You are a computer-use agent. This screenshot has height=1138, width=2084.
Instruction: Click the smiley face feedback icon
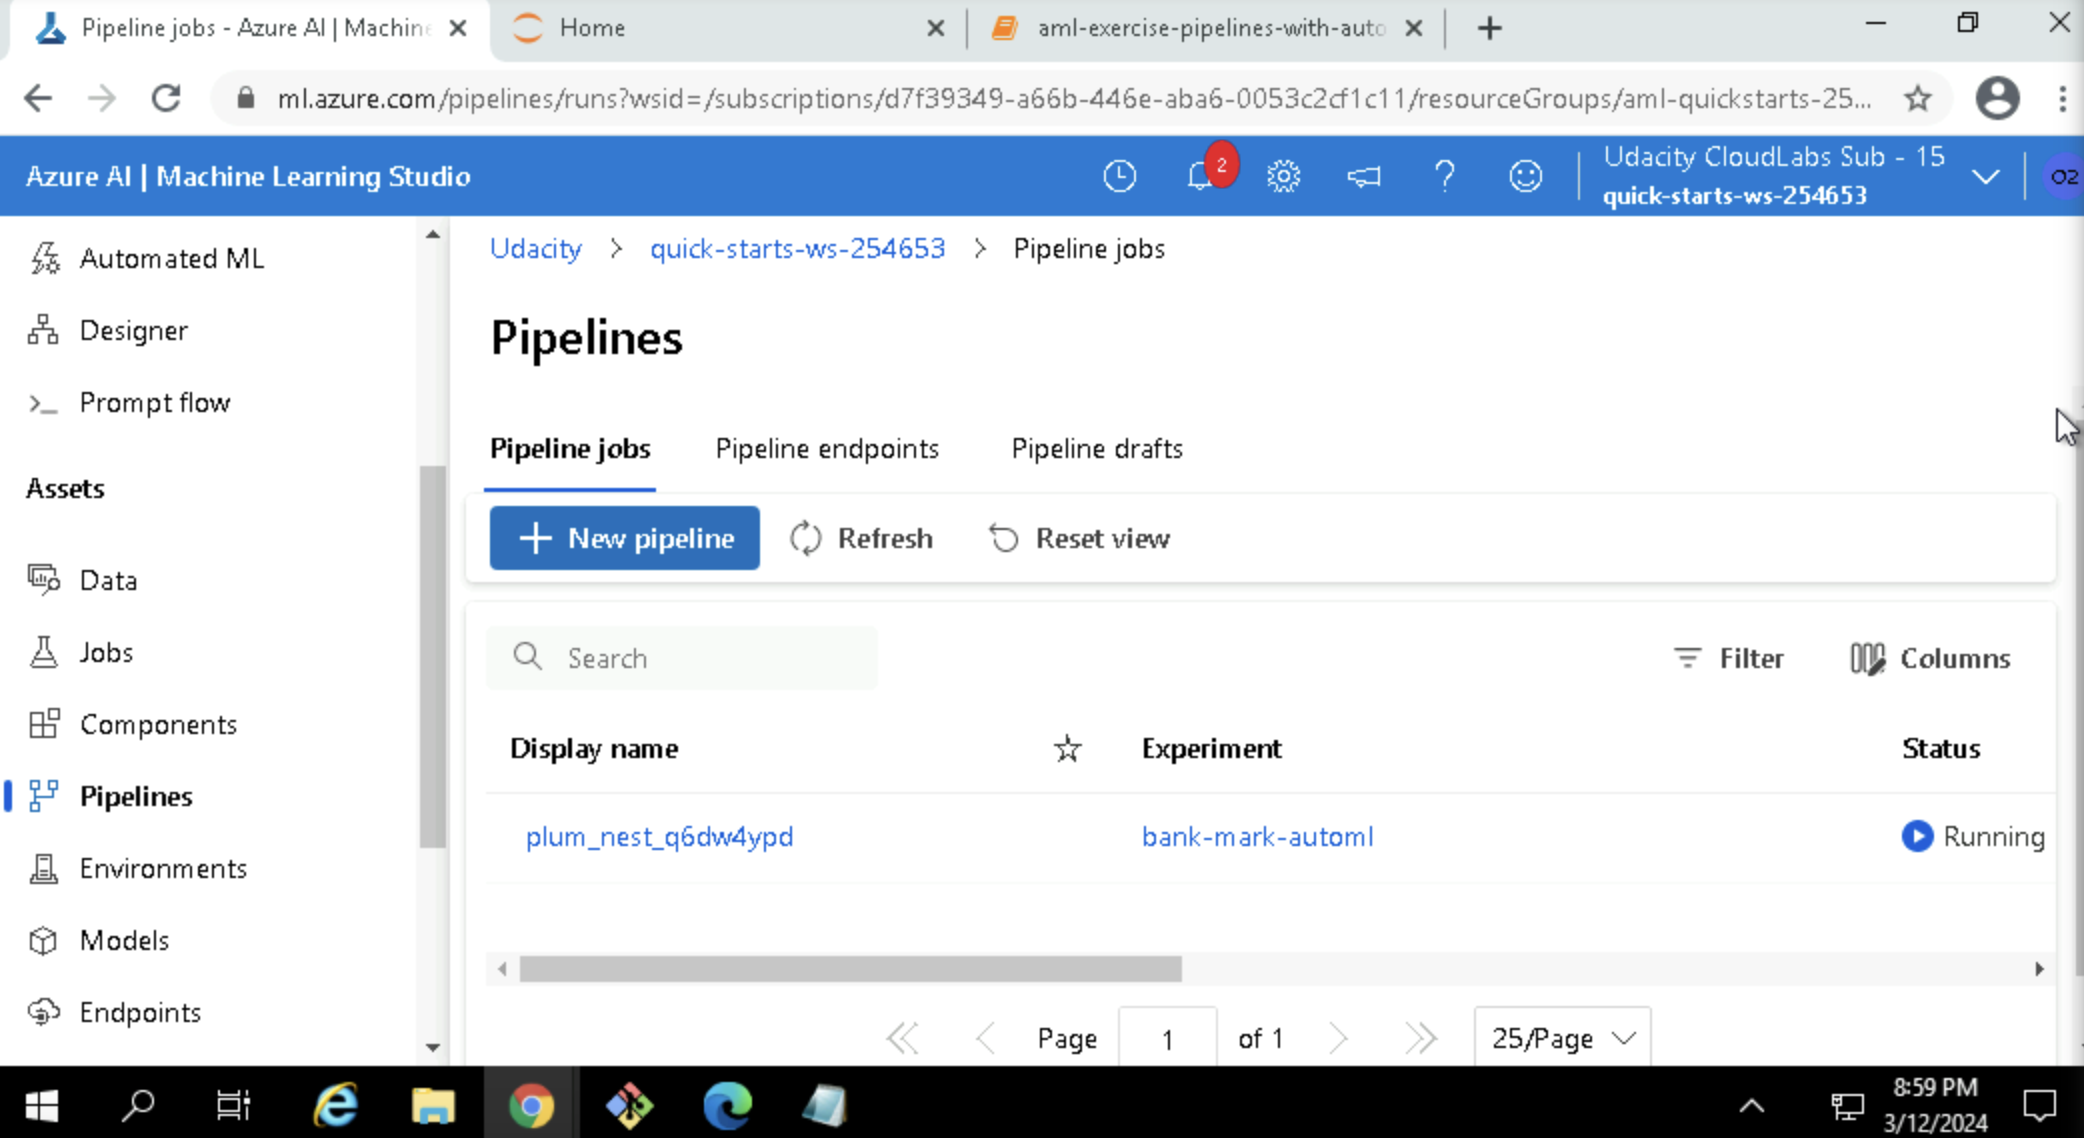click(x=1525, y=176)
